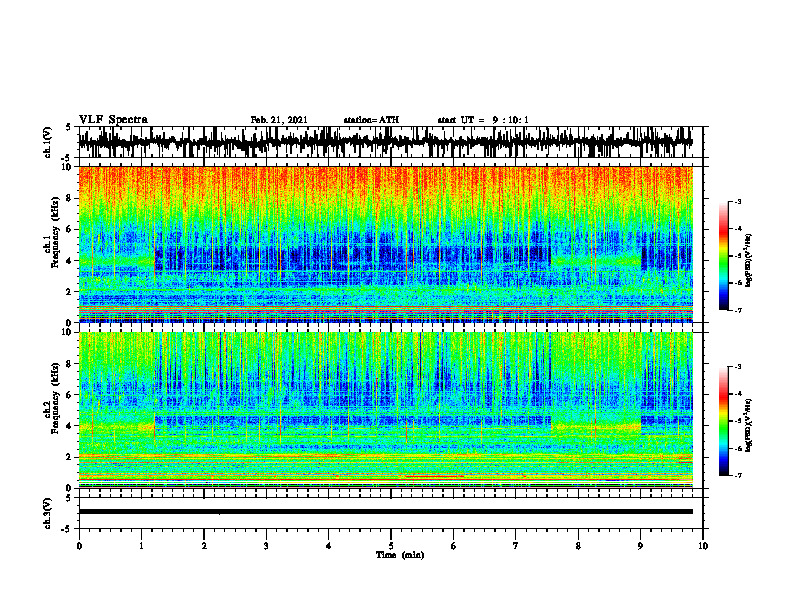
Task: Click time axis tick label '5'
Action: pyautogui.click(x=391, y=546)
